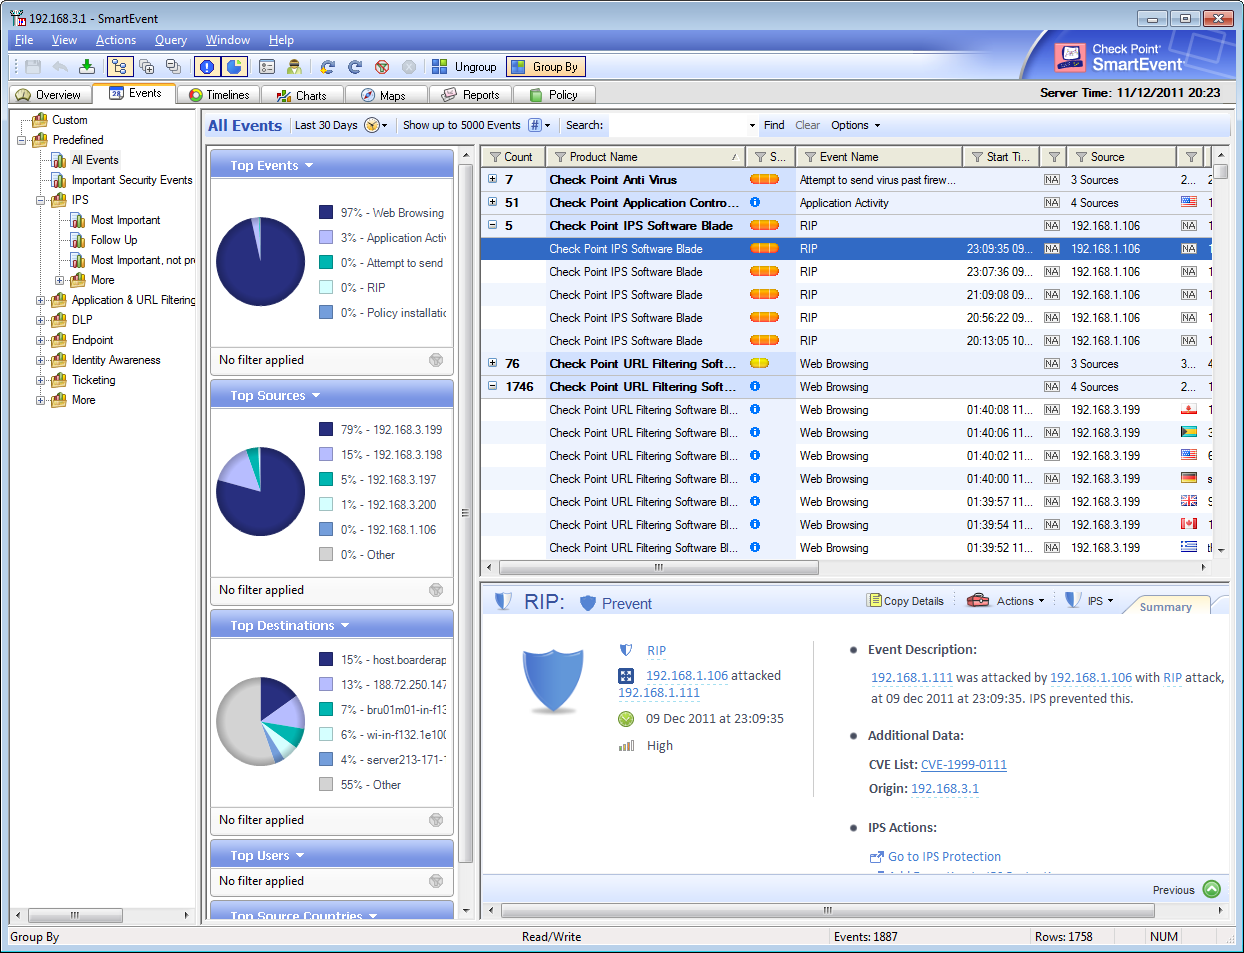
Task: Open the Last 30 Days time dropdown
Action: point(376,125)
